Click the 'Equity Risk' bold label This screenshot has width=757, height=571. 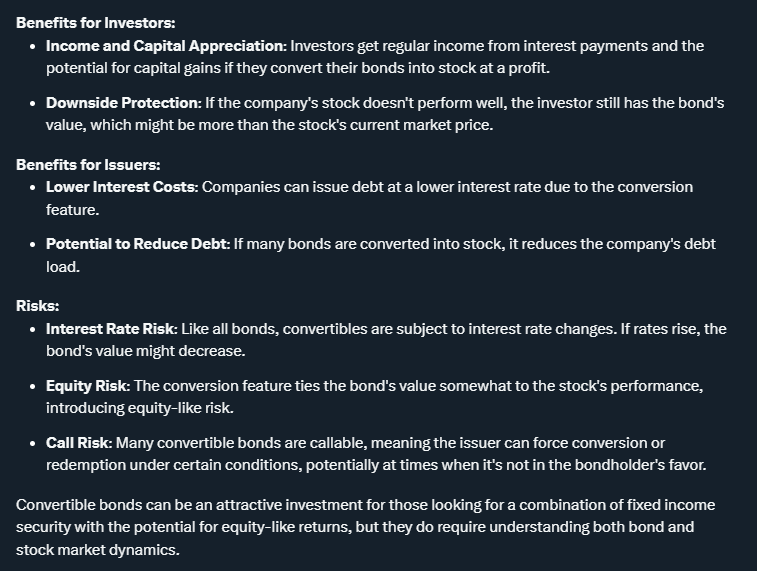coord(87,386)
